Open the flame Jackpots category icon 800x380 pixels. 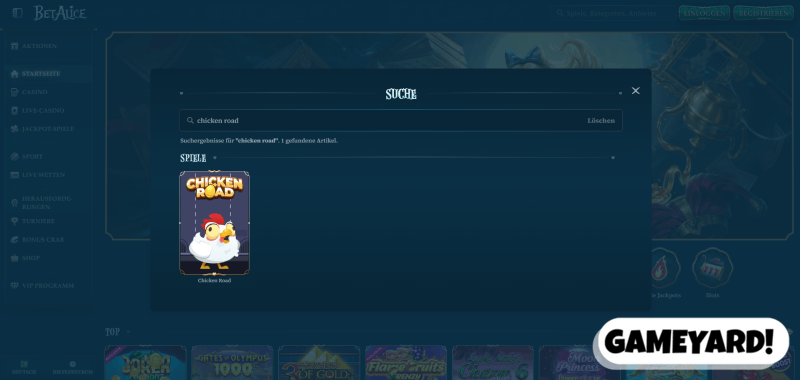coord(661,269)
